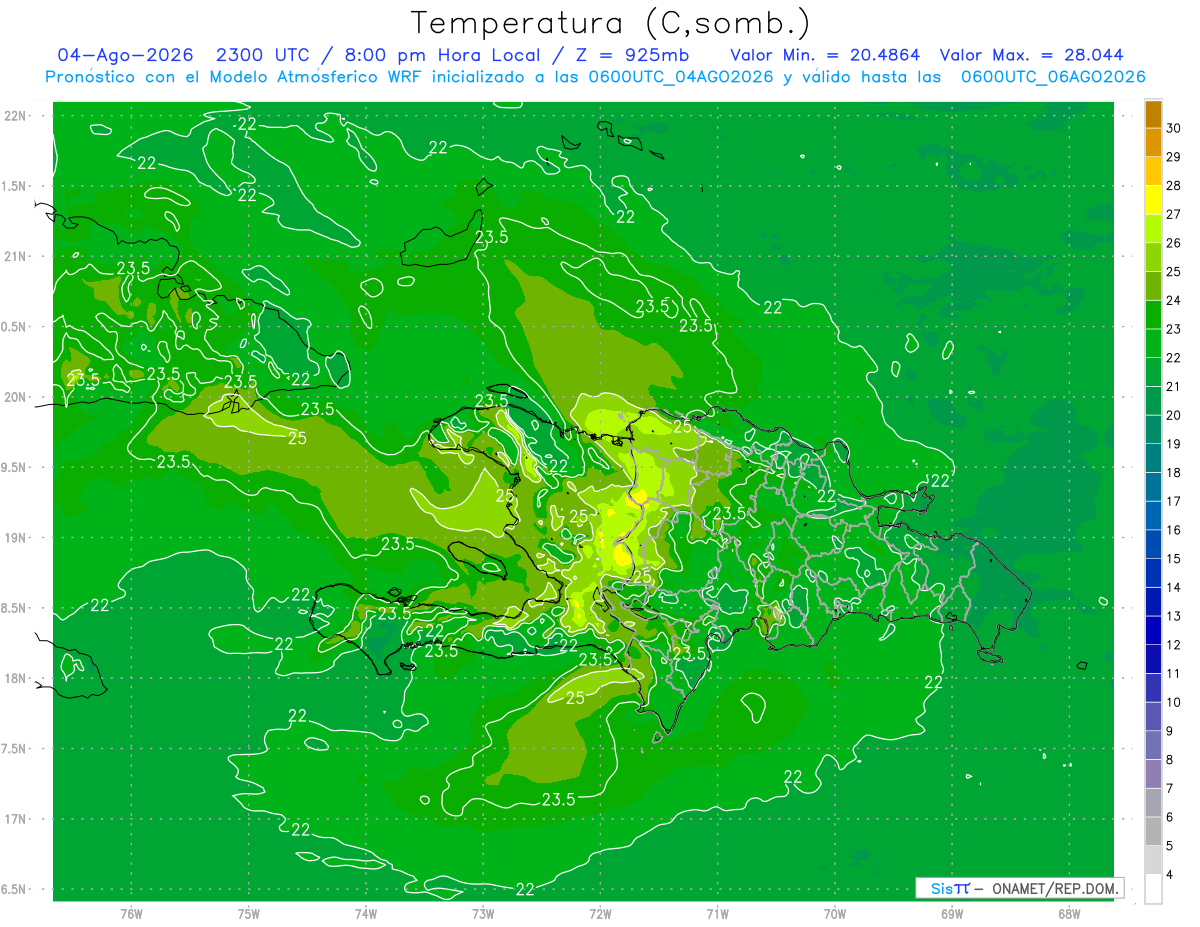Click the color scale label "30"
Viewport: 1200px width, 927px height.
point(1174,128)
